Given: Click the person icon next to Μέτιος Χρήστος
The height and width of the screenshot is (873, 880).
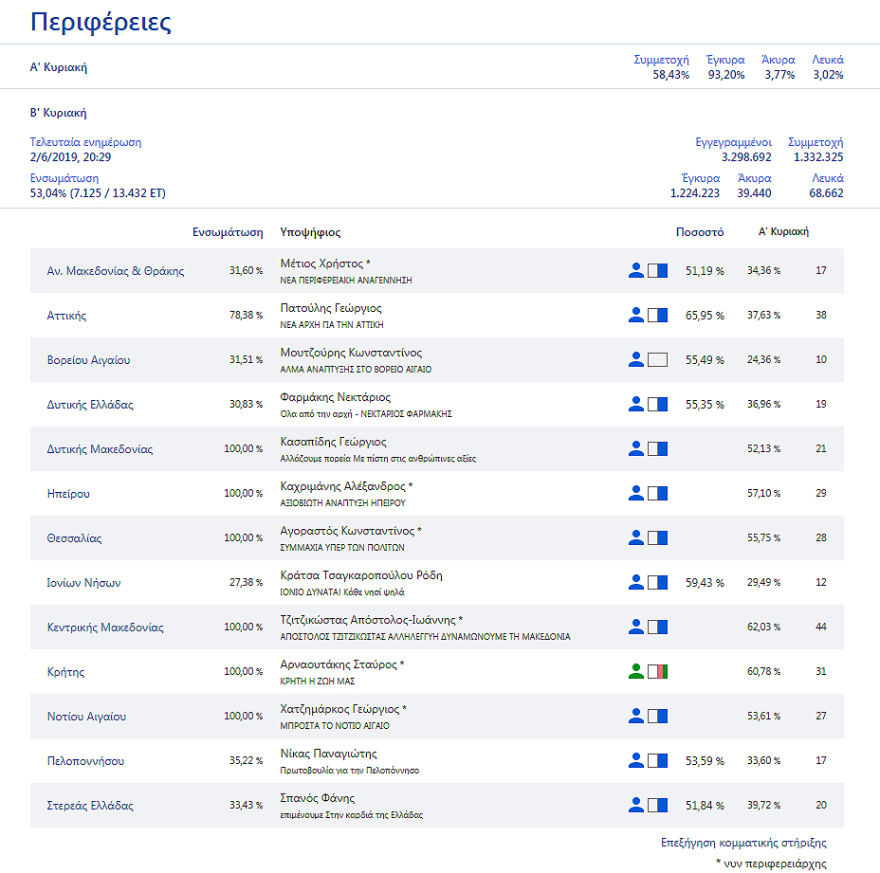Looking at the screenshot, I should [x=635, y=270].
